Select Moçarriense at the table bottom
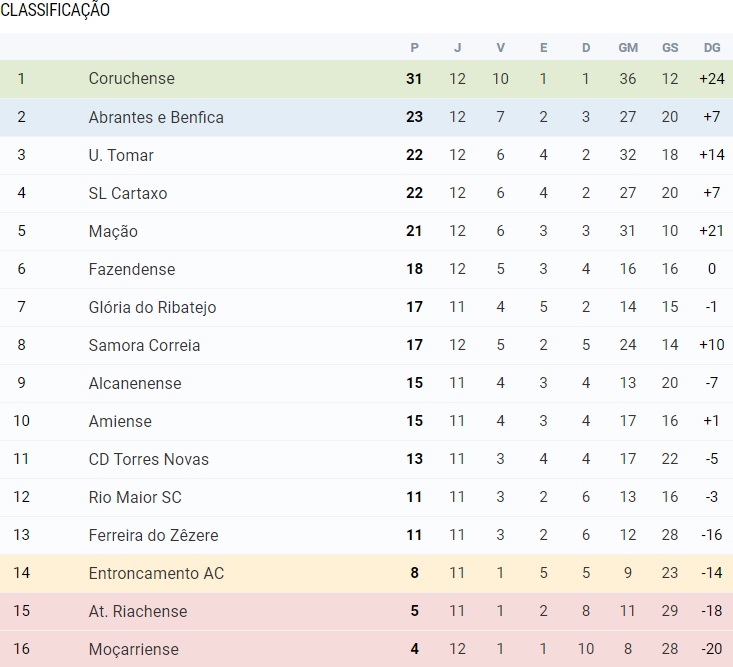 click(134, 649)
